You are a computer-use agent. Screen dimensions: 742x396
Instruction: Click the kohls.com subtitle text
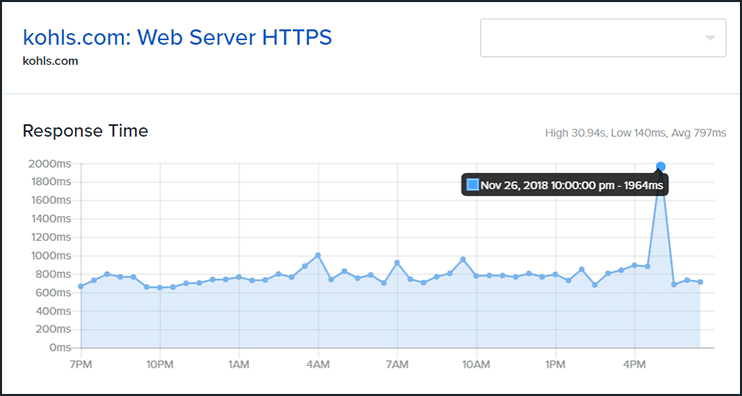[x=50, y=61]
